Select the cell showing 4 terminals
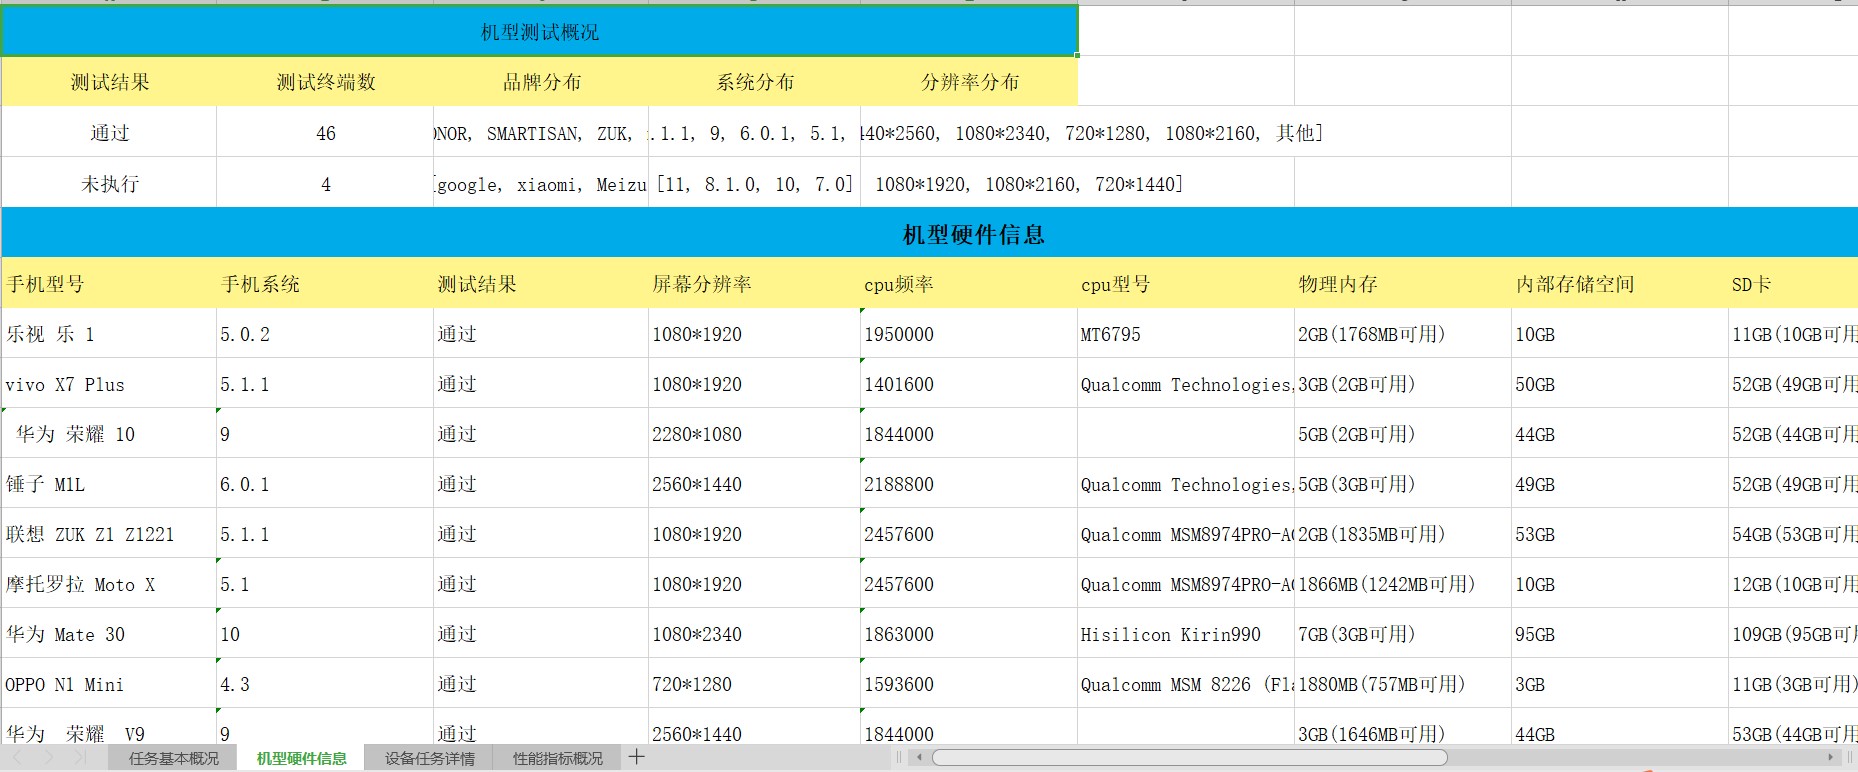The width and height of the screenshot is (1858, 772). (x=326, y=184)
